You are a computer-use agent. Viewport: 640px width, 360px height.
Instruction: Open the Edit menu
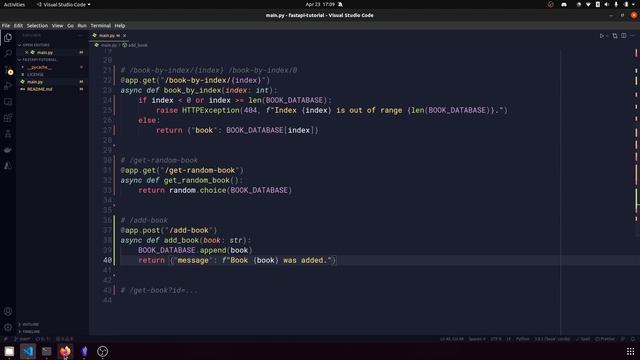18,26
